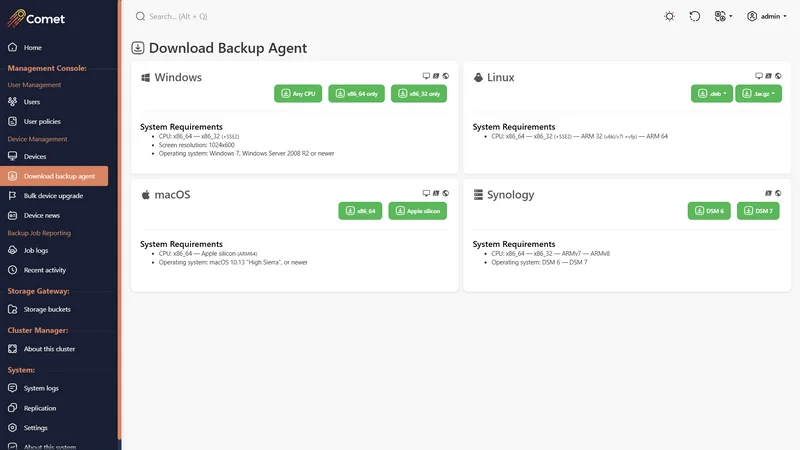Open the server actions dropdown beside refresh

click(723, 16)
